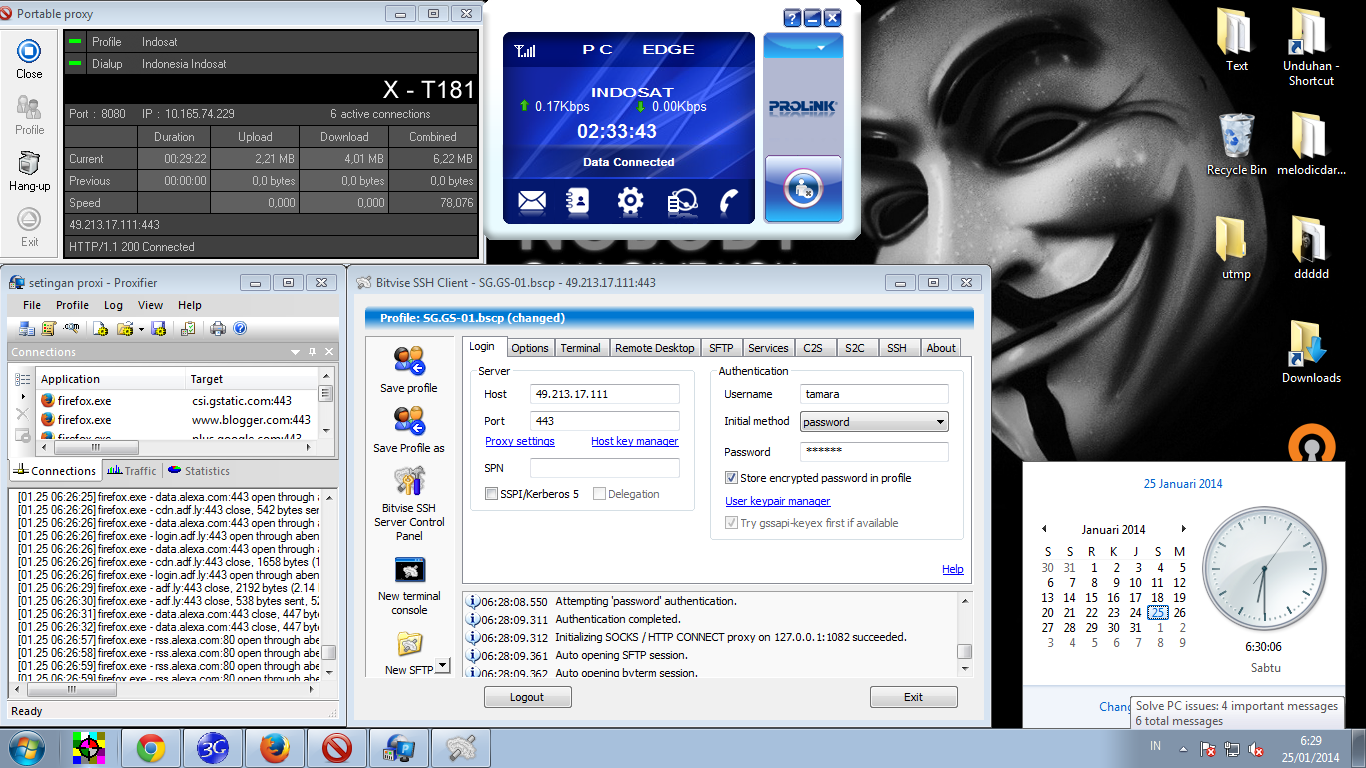Open the File menu in Proxifier

tap(32, 305)
